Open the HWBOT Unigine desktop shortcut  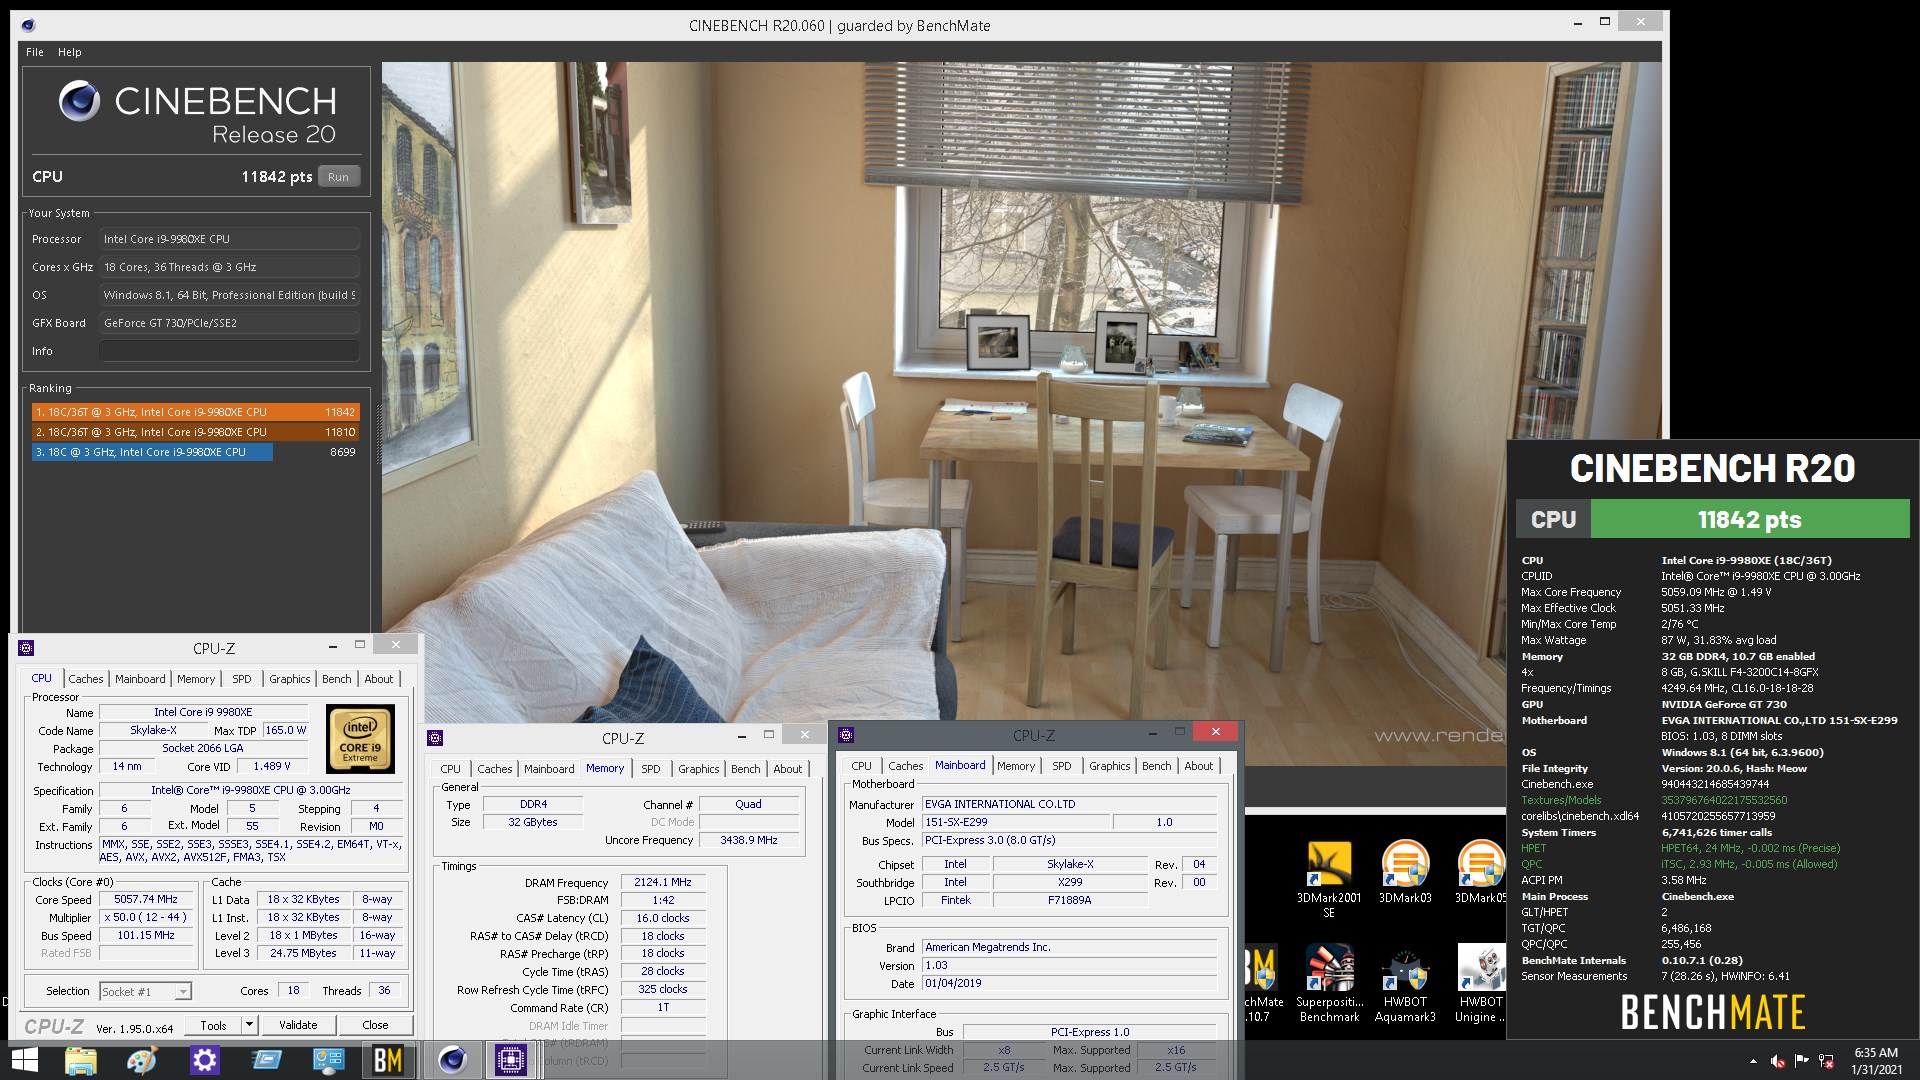(1480, 983)
